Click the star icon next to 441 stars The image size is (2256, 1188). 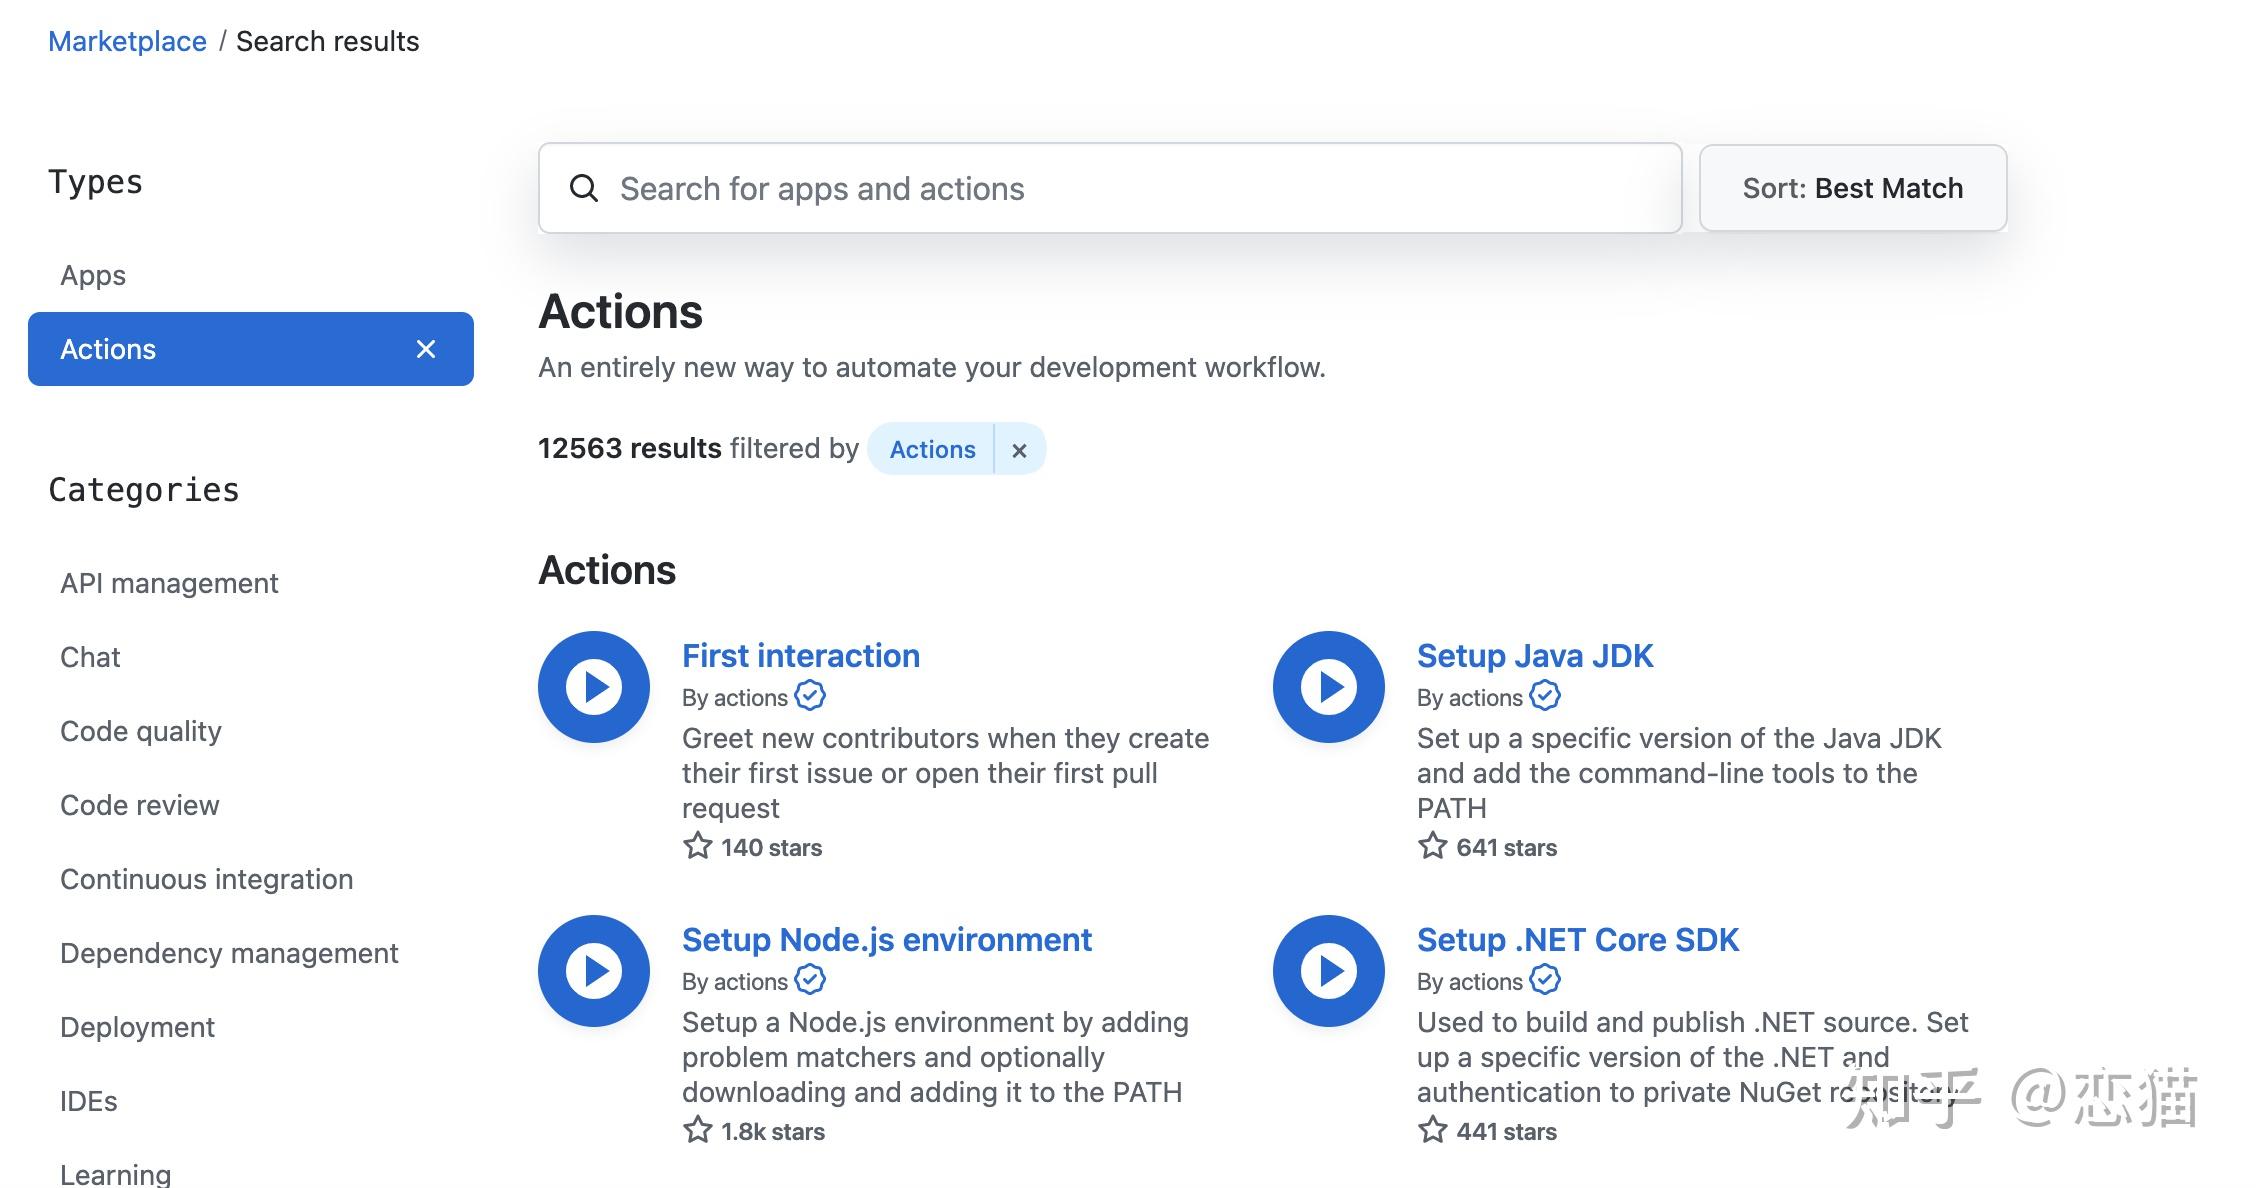[x=1433, y=1131]
